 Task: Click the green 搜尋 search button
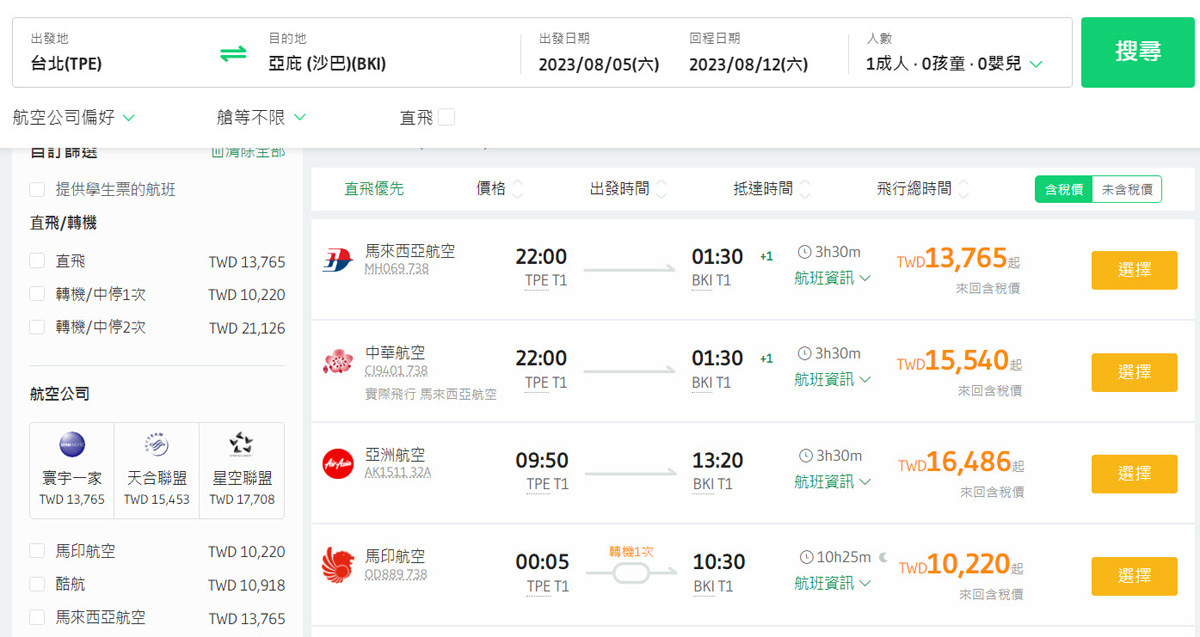point(1138,52)
